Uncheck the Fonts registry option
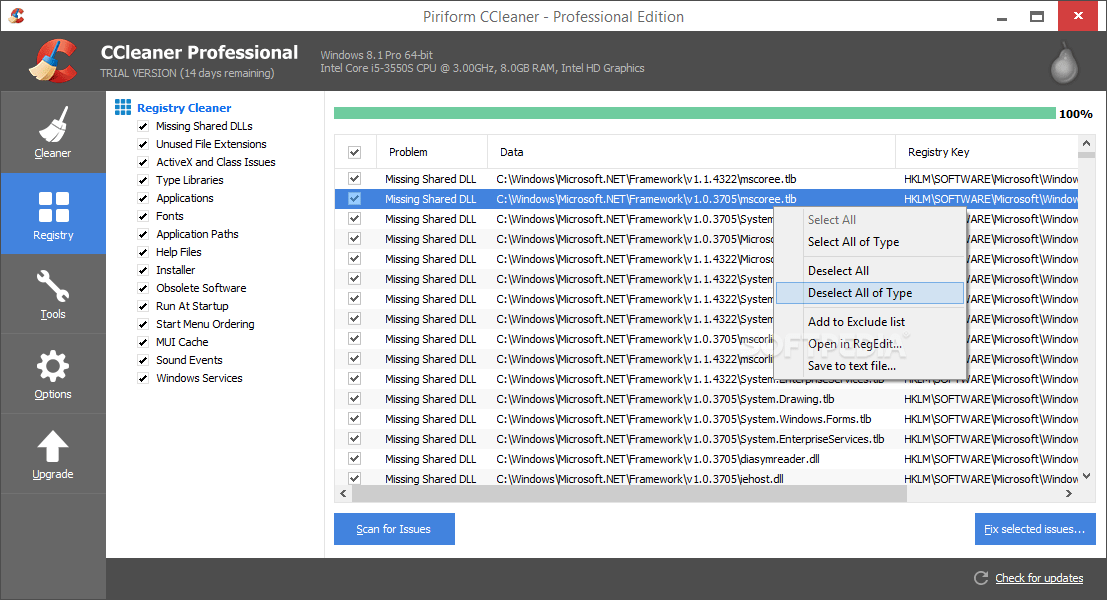 [x=142, y=215]
